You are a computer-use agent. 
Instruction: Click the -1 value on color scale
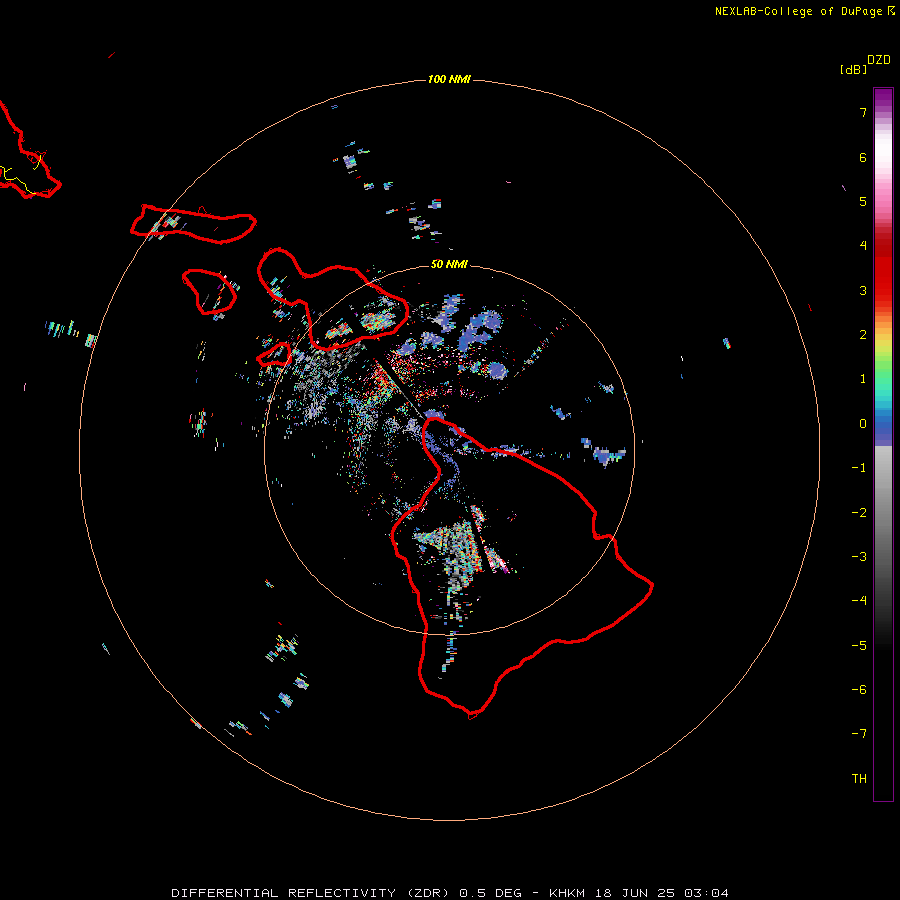[859, 468]
